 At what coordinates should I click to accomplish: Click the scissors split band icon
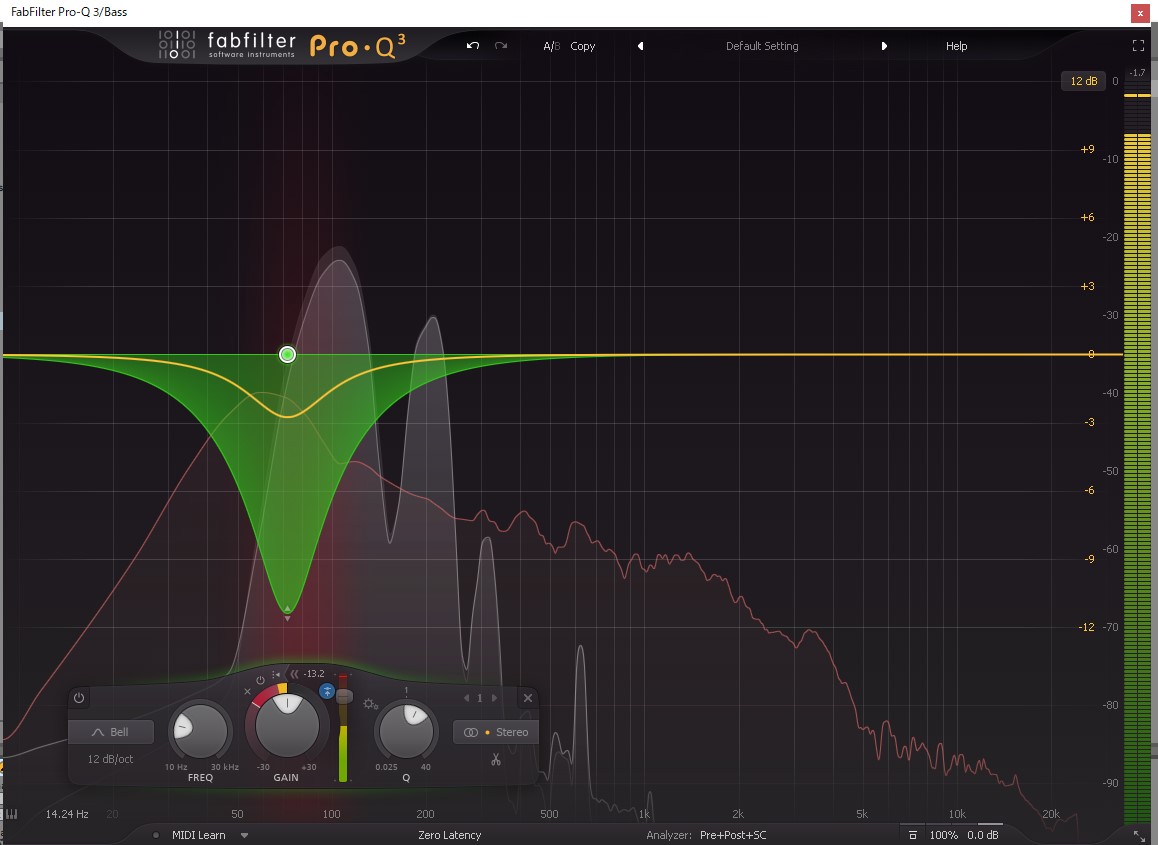pyautogui.click(x=496, y=759)
